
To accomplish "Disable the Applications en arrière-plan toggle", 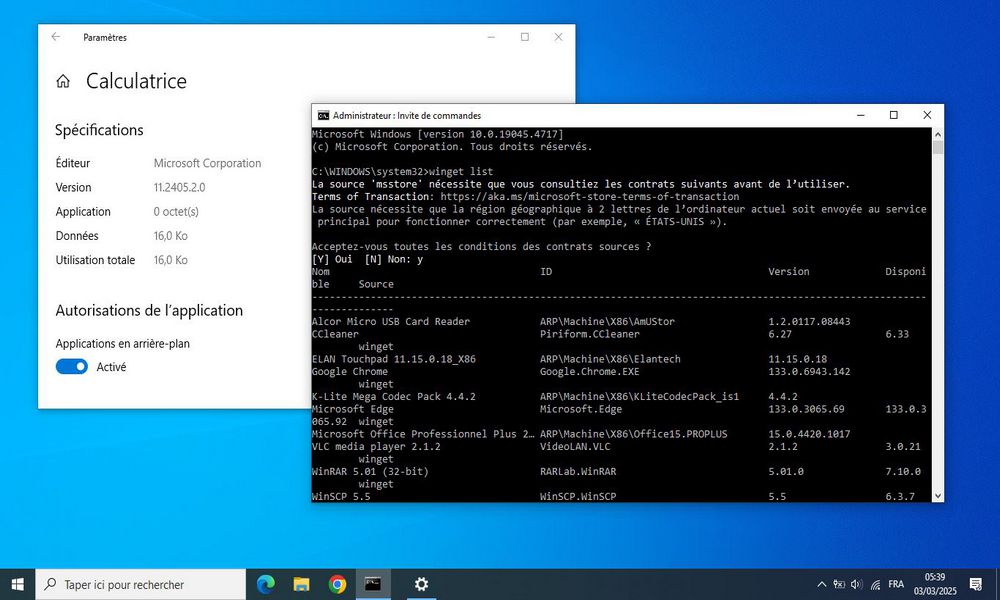I will point(71,367).
